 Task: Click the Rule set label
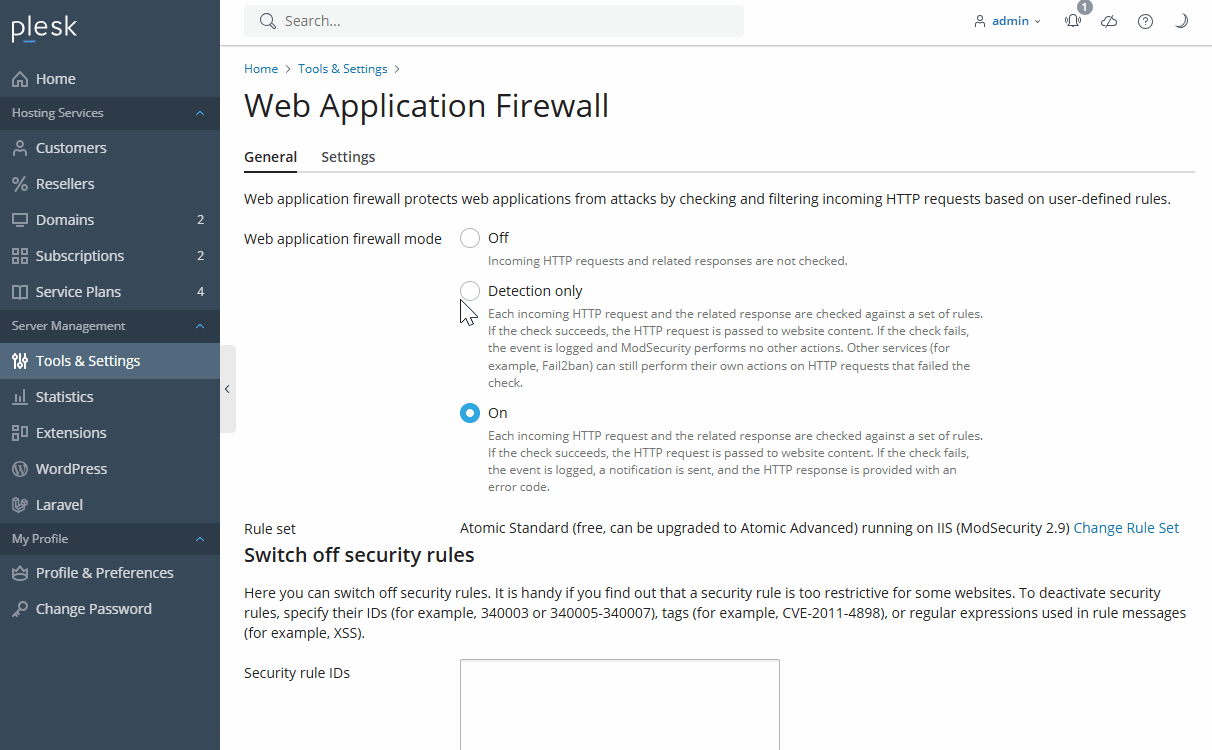pyautogui.click(x=270, y=529)
